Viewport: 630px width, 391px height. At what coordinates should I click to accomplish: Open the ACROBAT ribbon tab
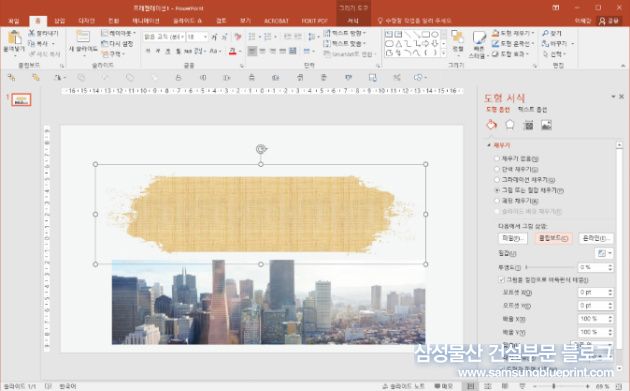(276, 21)
